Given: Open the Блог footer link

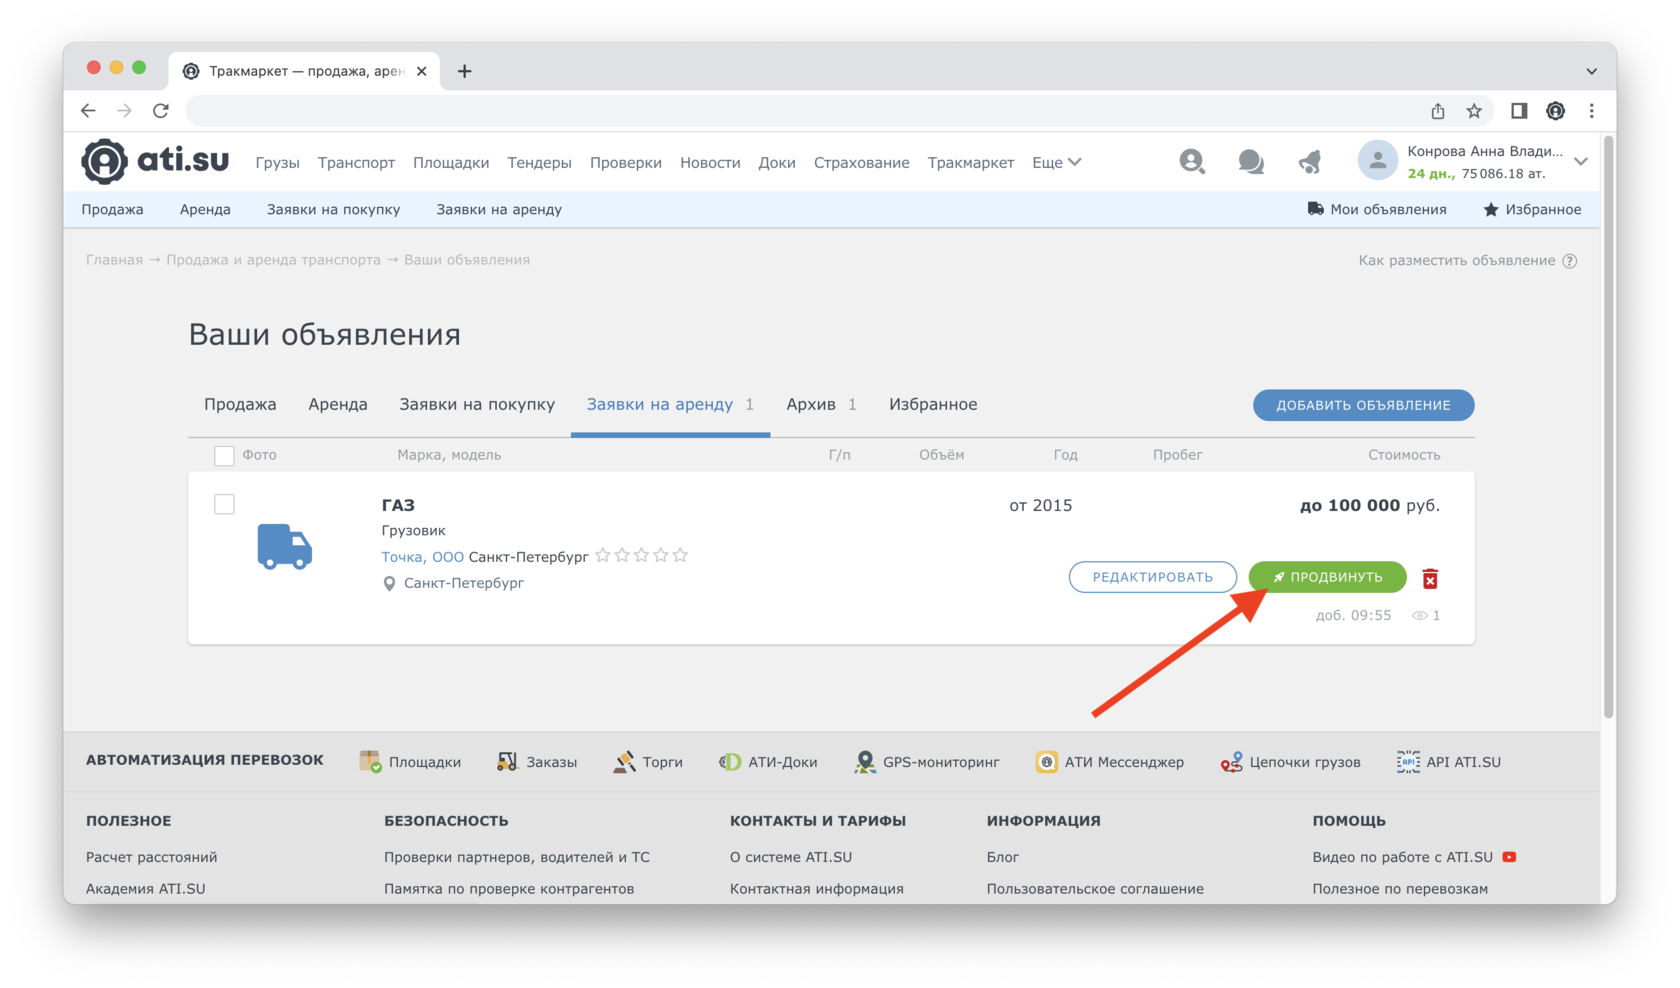Looking at the screenshot, I should point(1003,857).
